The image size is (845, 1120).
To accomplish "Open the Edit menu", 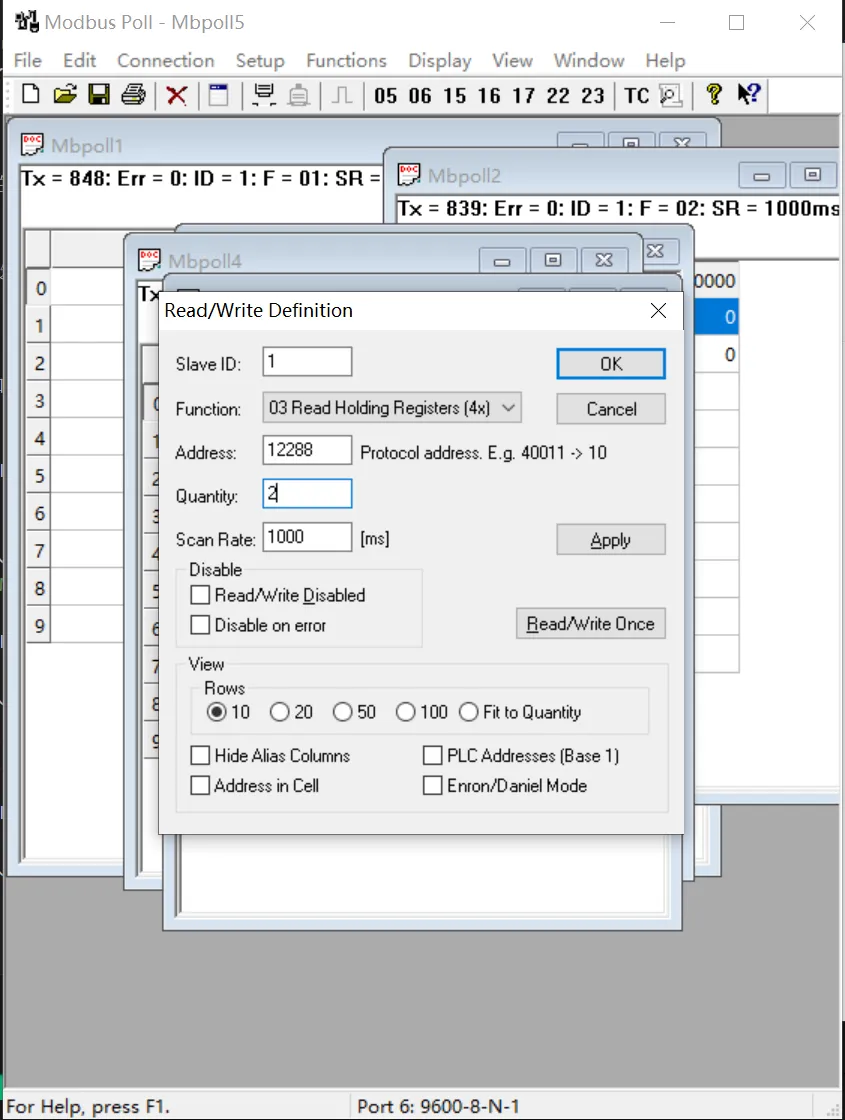I will [x=79, y=61].
